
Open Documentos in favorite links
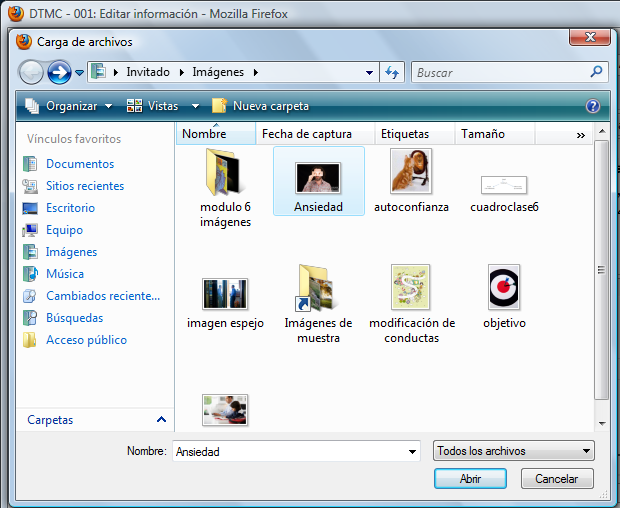[79, 164]
